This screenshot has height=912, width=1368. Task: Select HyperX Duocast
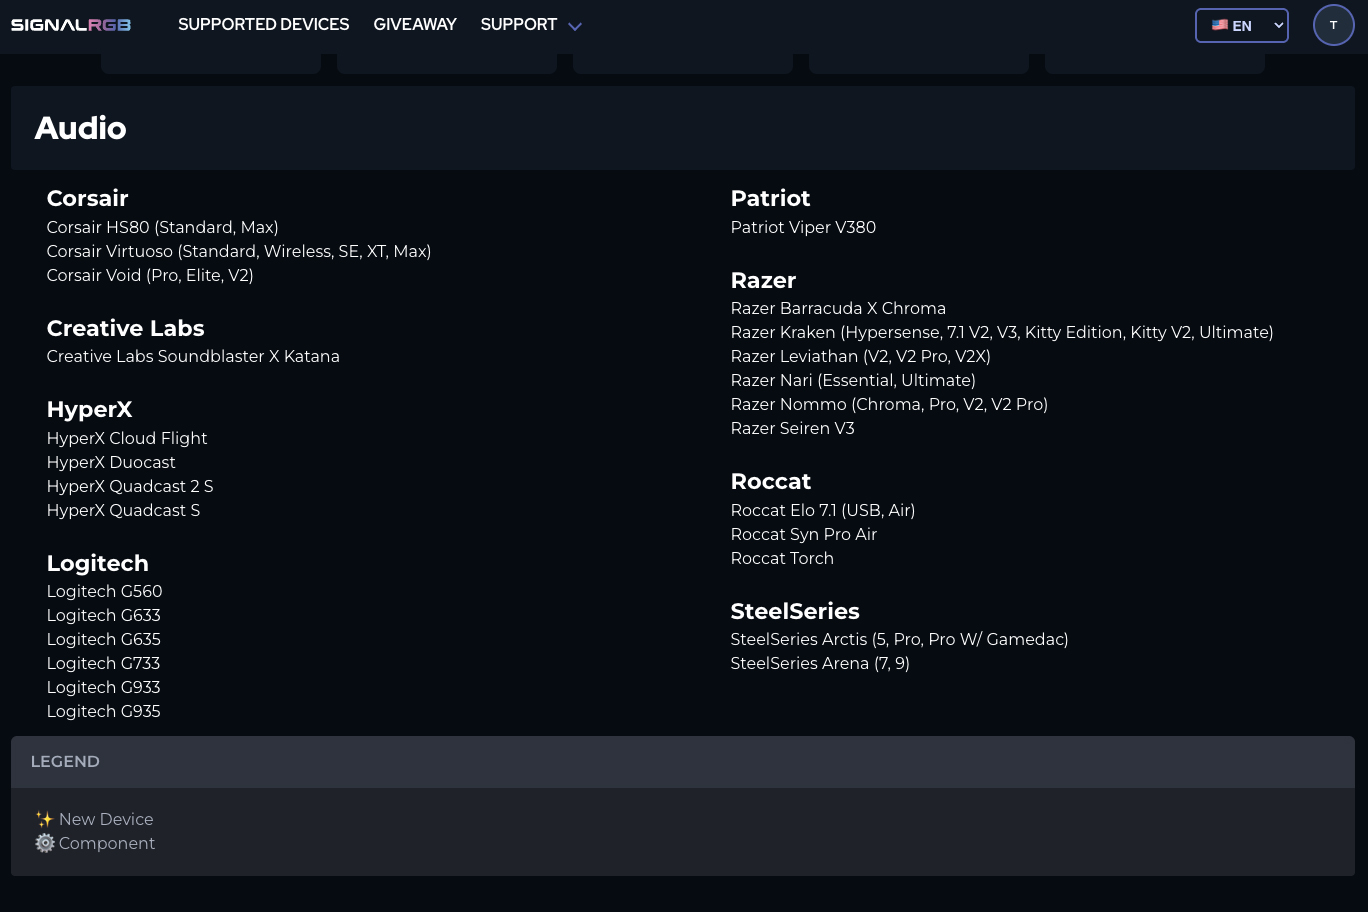pos(111,462)
